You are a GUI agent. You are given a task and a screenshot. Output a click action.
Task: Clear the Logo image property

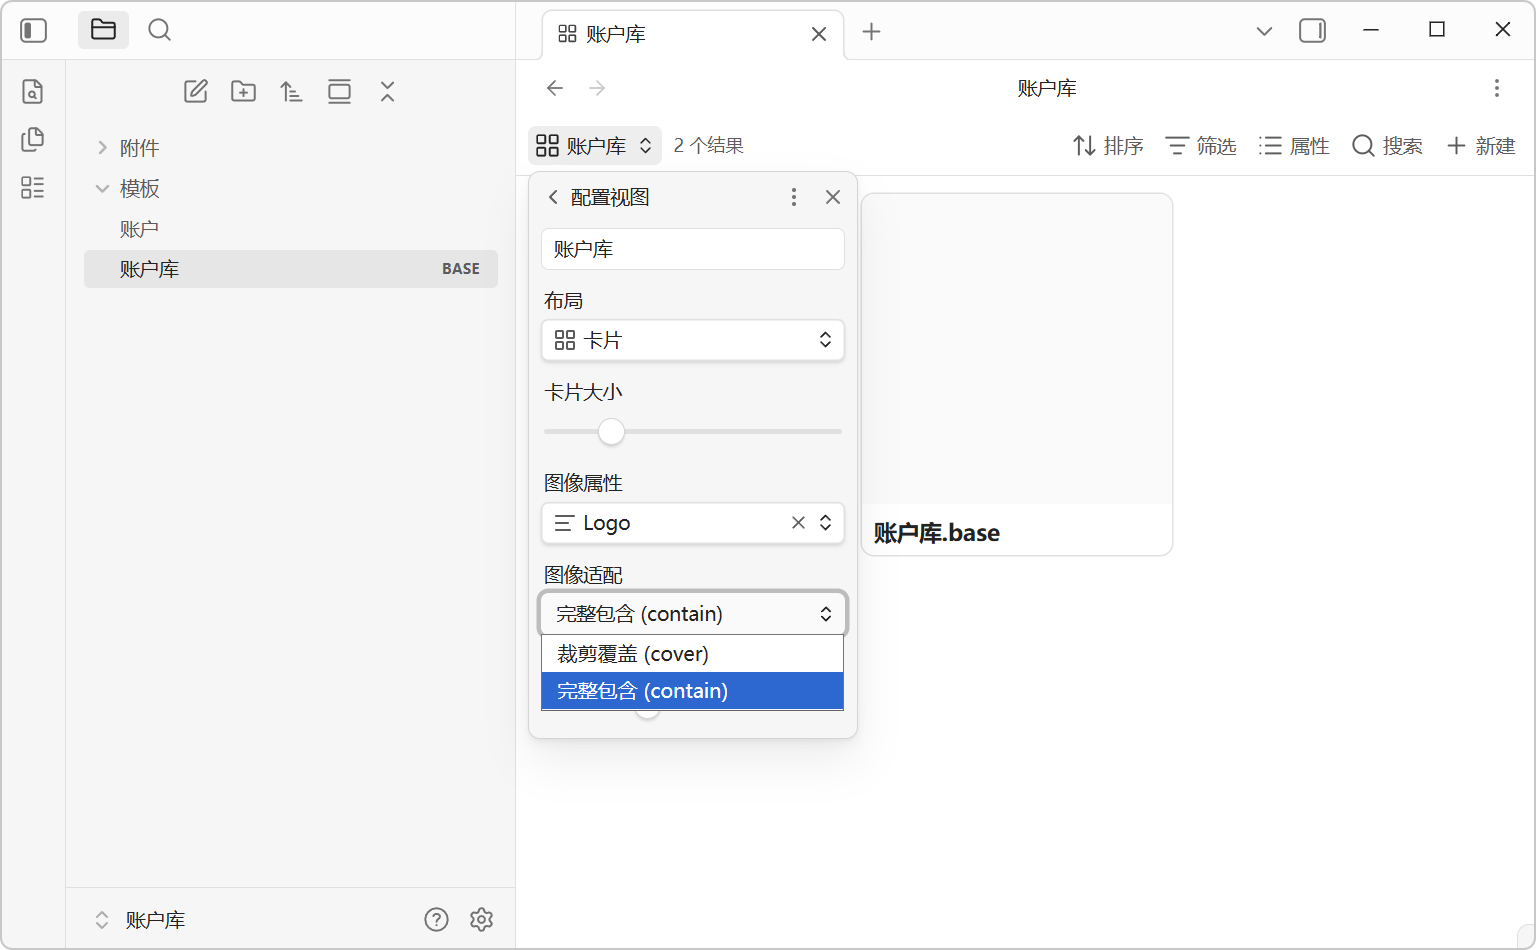(798, 522)
